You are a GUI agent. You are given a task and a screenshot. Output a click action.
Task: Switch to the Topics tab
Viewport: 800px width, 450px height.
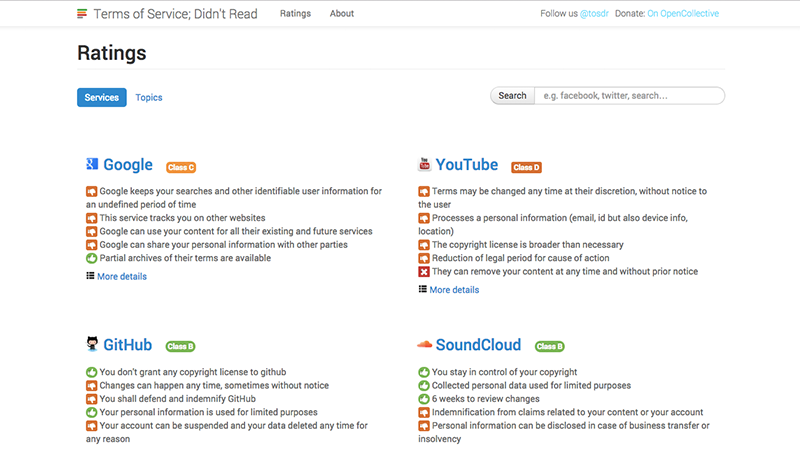[x=149, y=97]
